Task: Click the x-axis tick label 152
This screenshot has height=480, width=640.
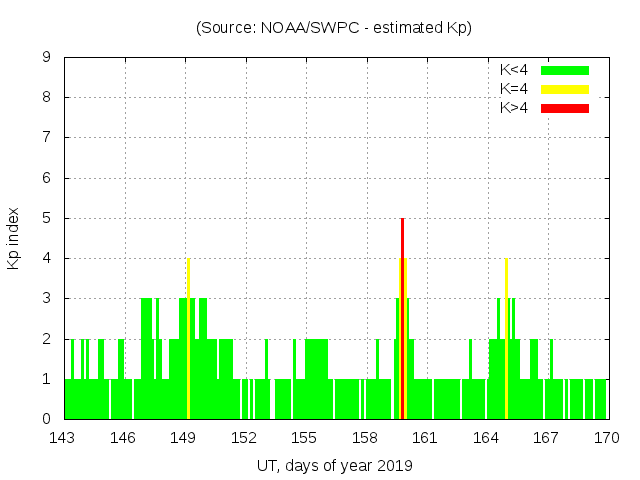Action: click(244, 438)
